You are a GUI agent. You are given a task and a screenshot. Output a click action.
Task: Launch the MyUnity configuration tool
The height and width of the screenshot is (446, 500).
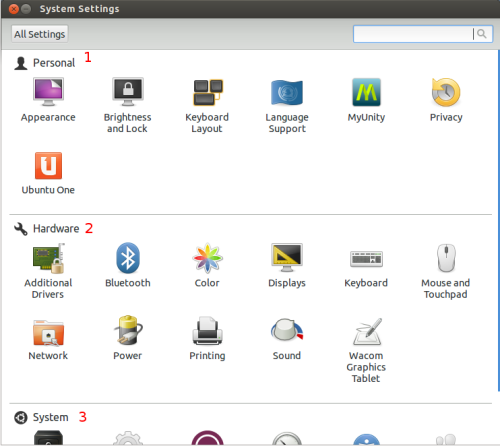[x=366, y=100]
